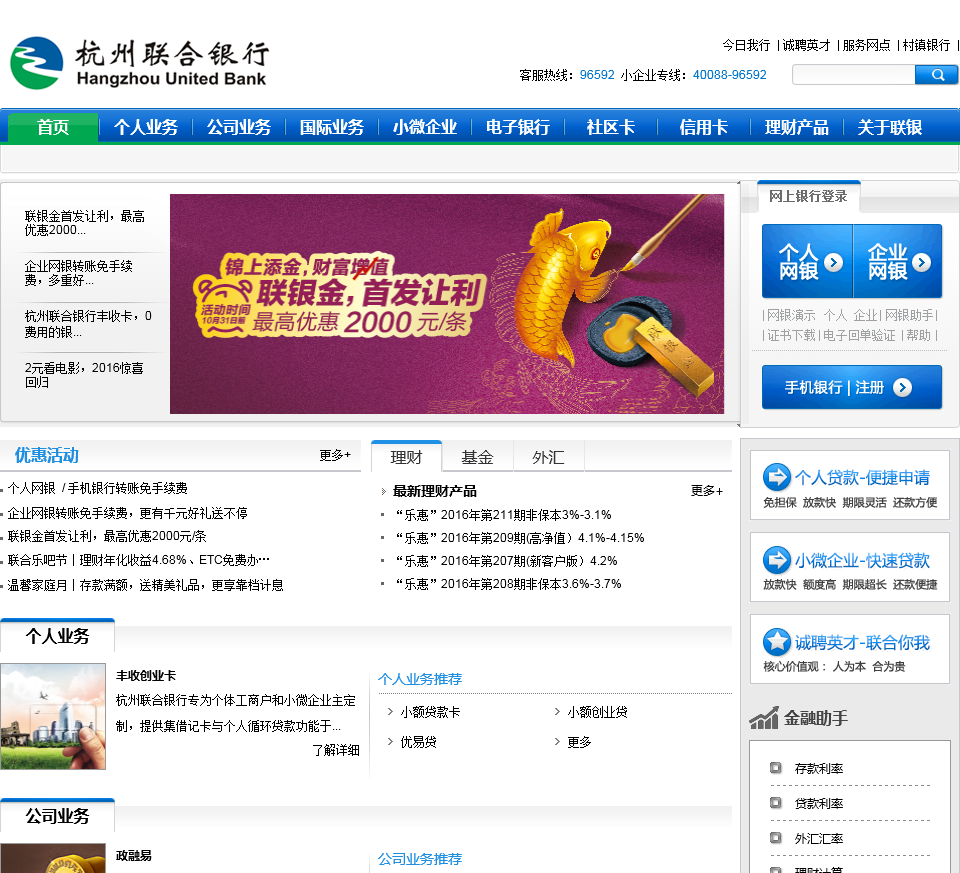Click 了解详细 under 丰收创业卡
The height and width of the screenshot is (873, 960).
point(336,750)
